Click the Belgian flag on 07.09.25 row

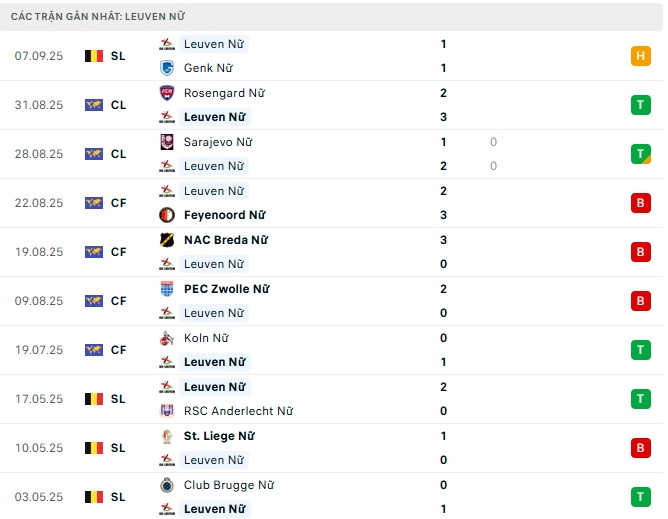coord(94,56)
